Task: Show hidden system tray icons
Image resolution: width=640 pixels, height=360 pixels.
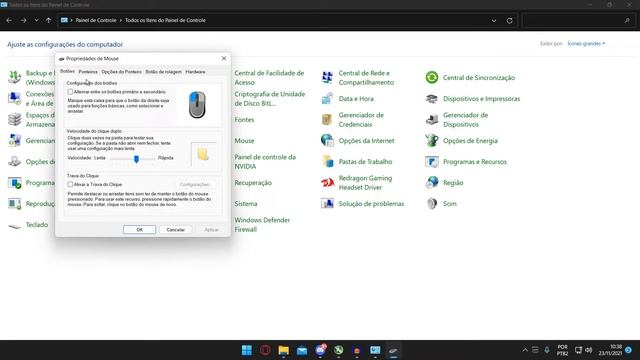Action: (525, 350)
